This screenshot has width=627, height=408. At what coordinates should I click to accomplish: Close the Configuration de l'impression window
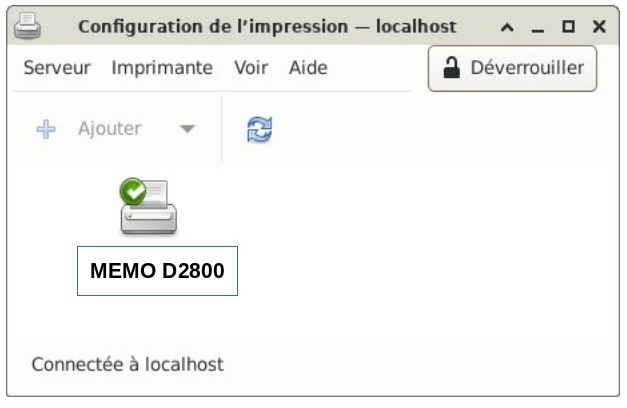pos(599,26)
